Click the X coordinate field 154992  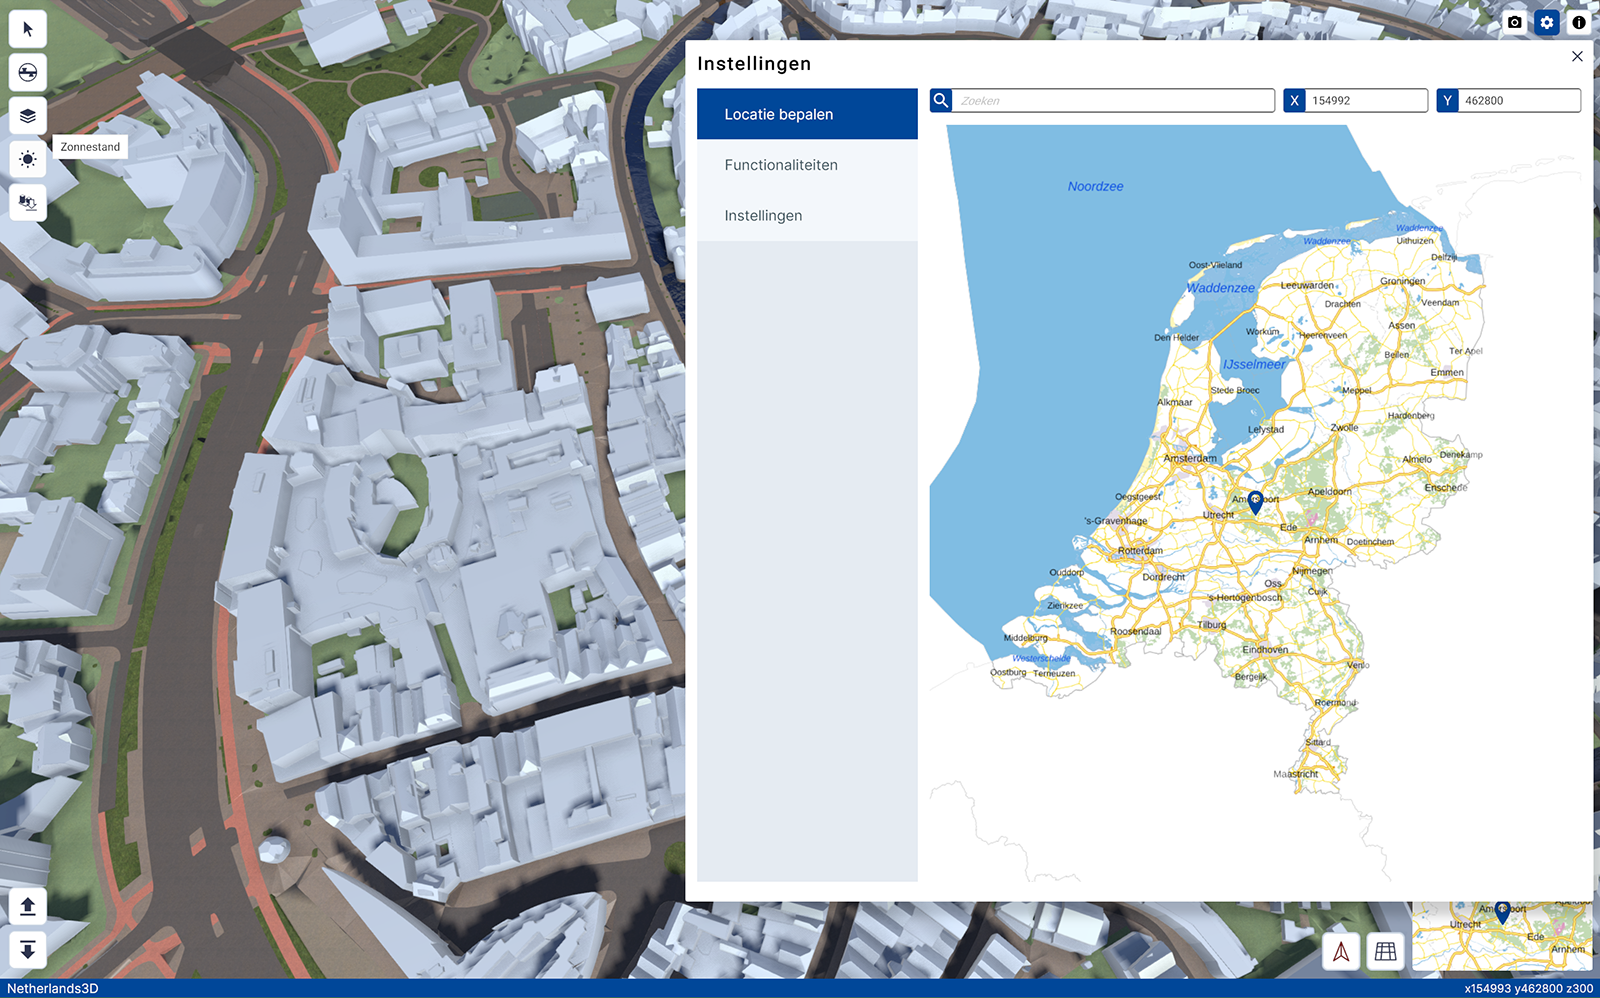(x=1366, y=100)
